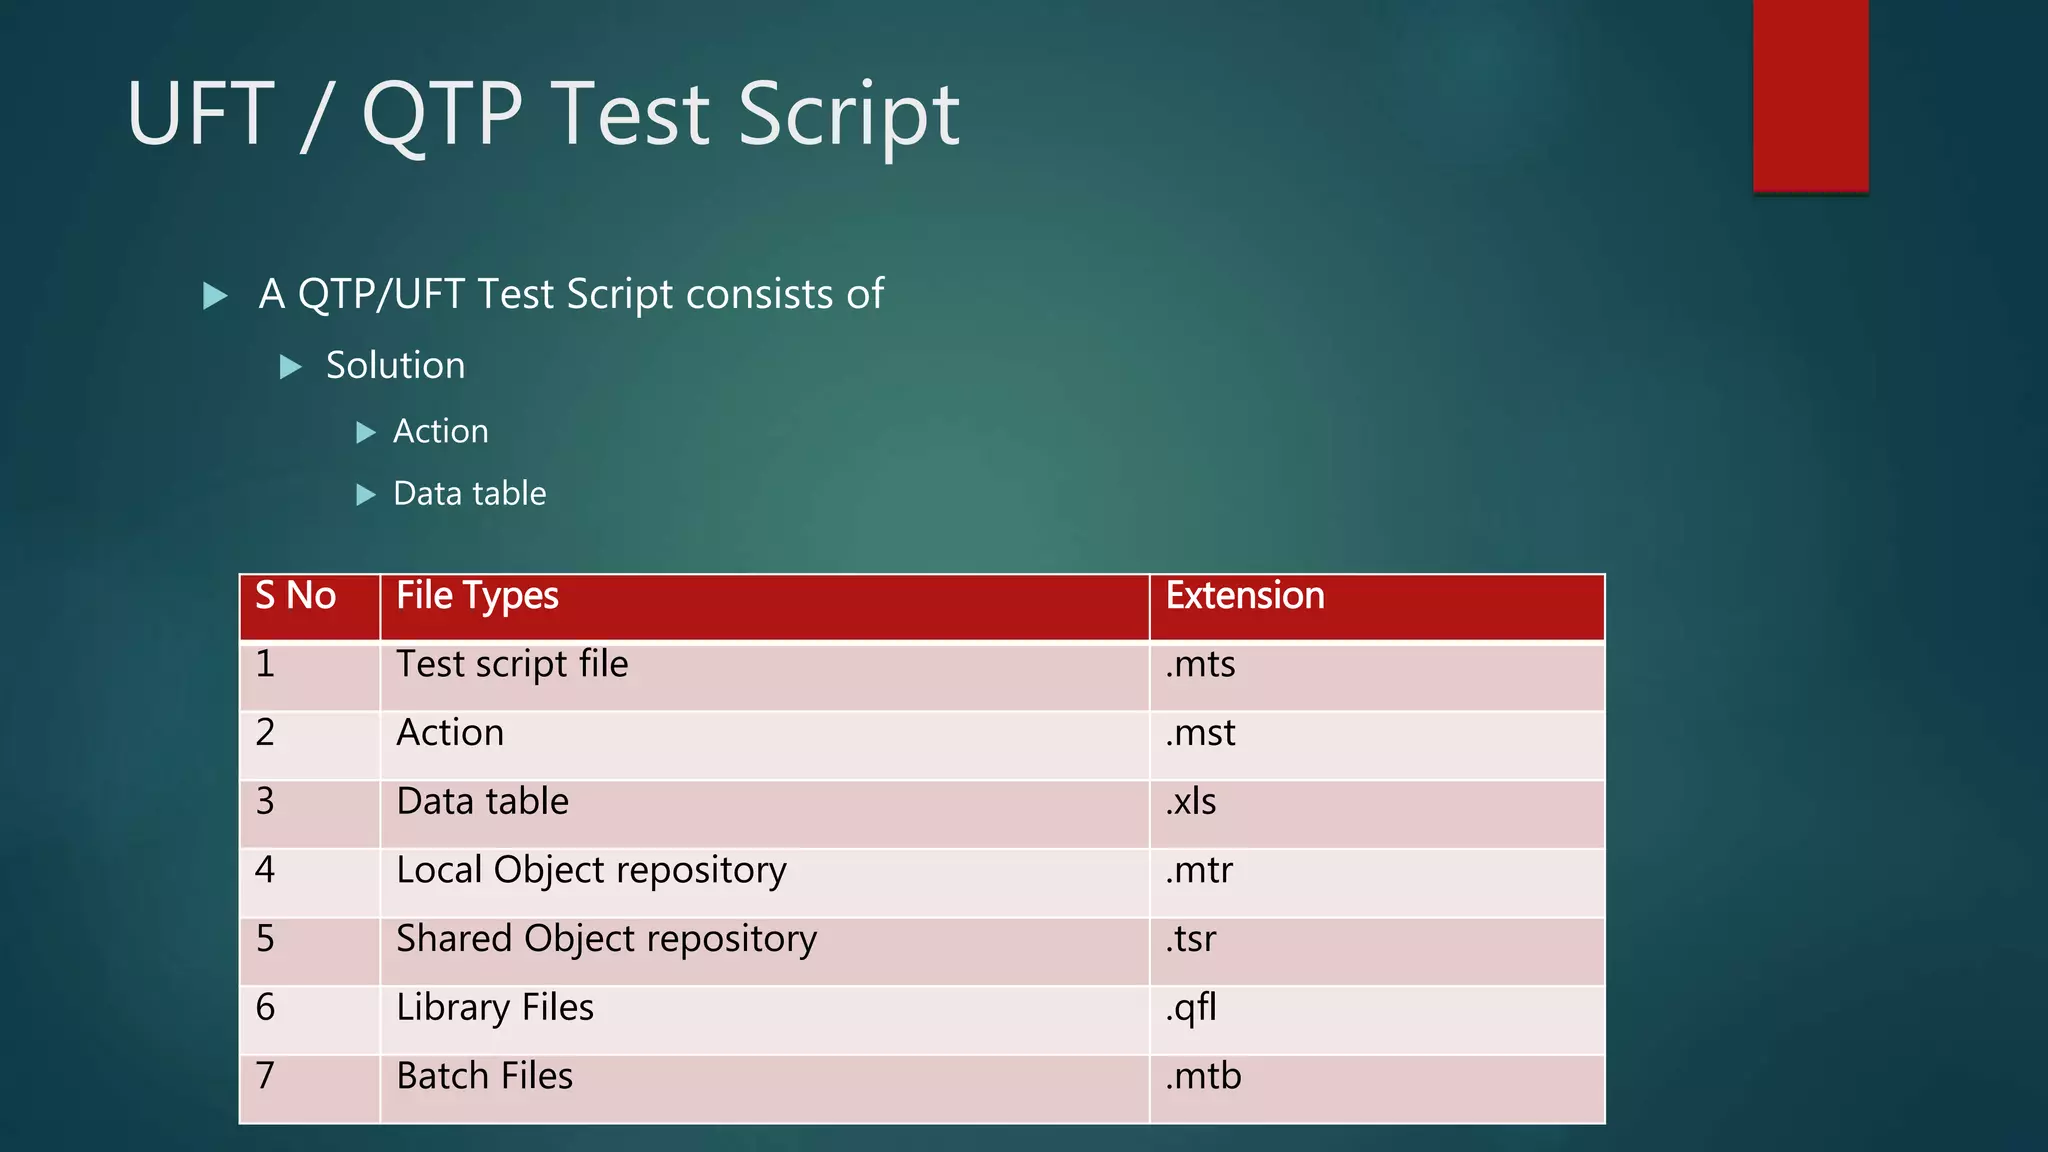The image size is (2048, 1152).
Task: Click the S No column header
Action: point(310,607)
